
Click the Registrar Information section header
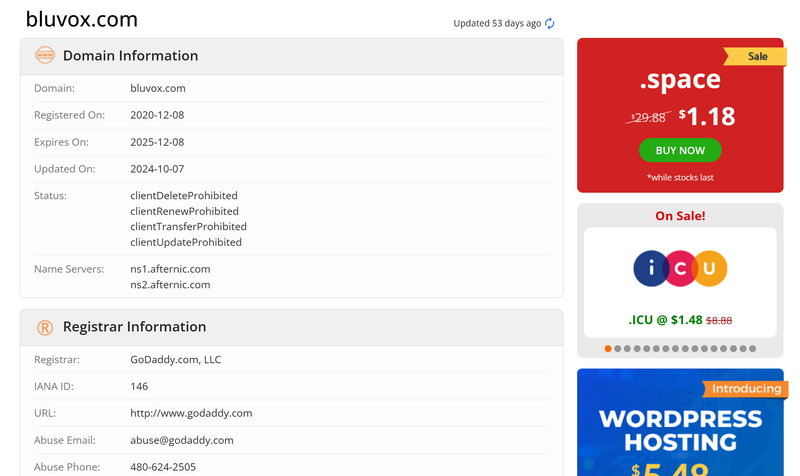(291, 328)
